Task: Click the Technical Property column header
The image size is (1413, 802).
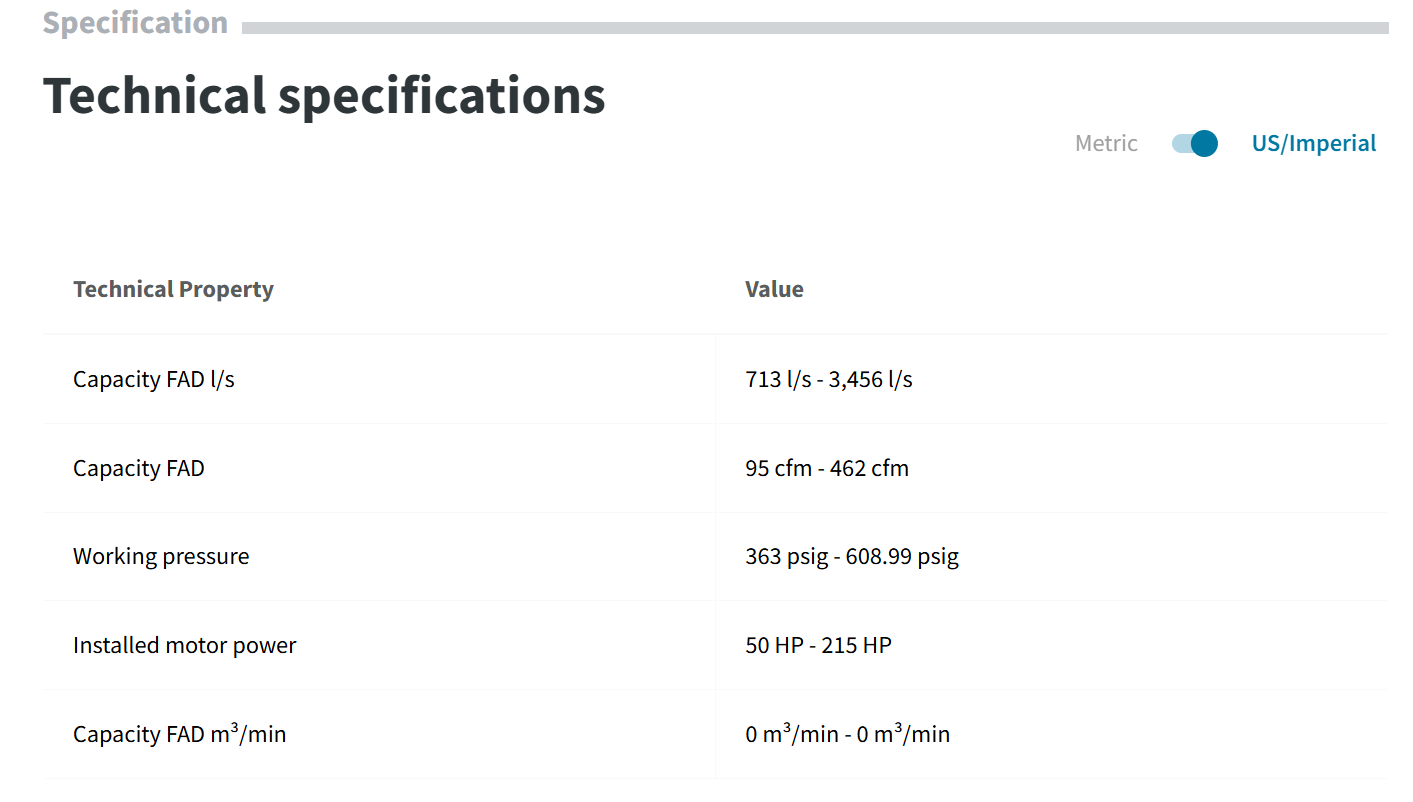Action: point(173,290)
